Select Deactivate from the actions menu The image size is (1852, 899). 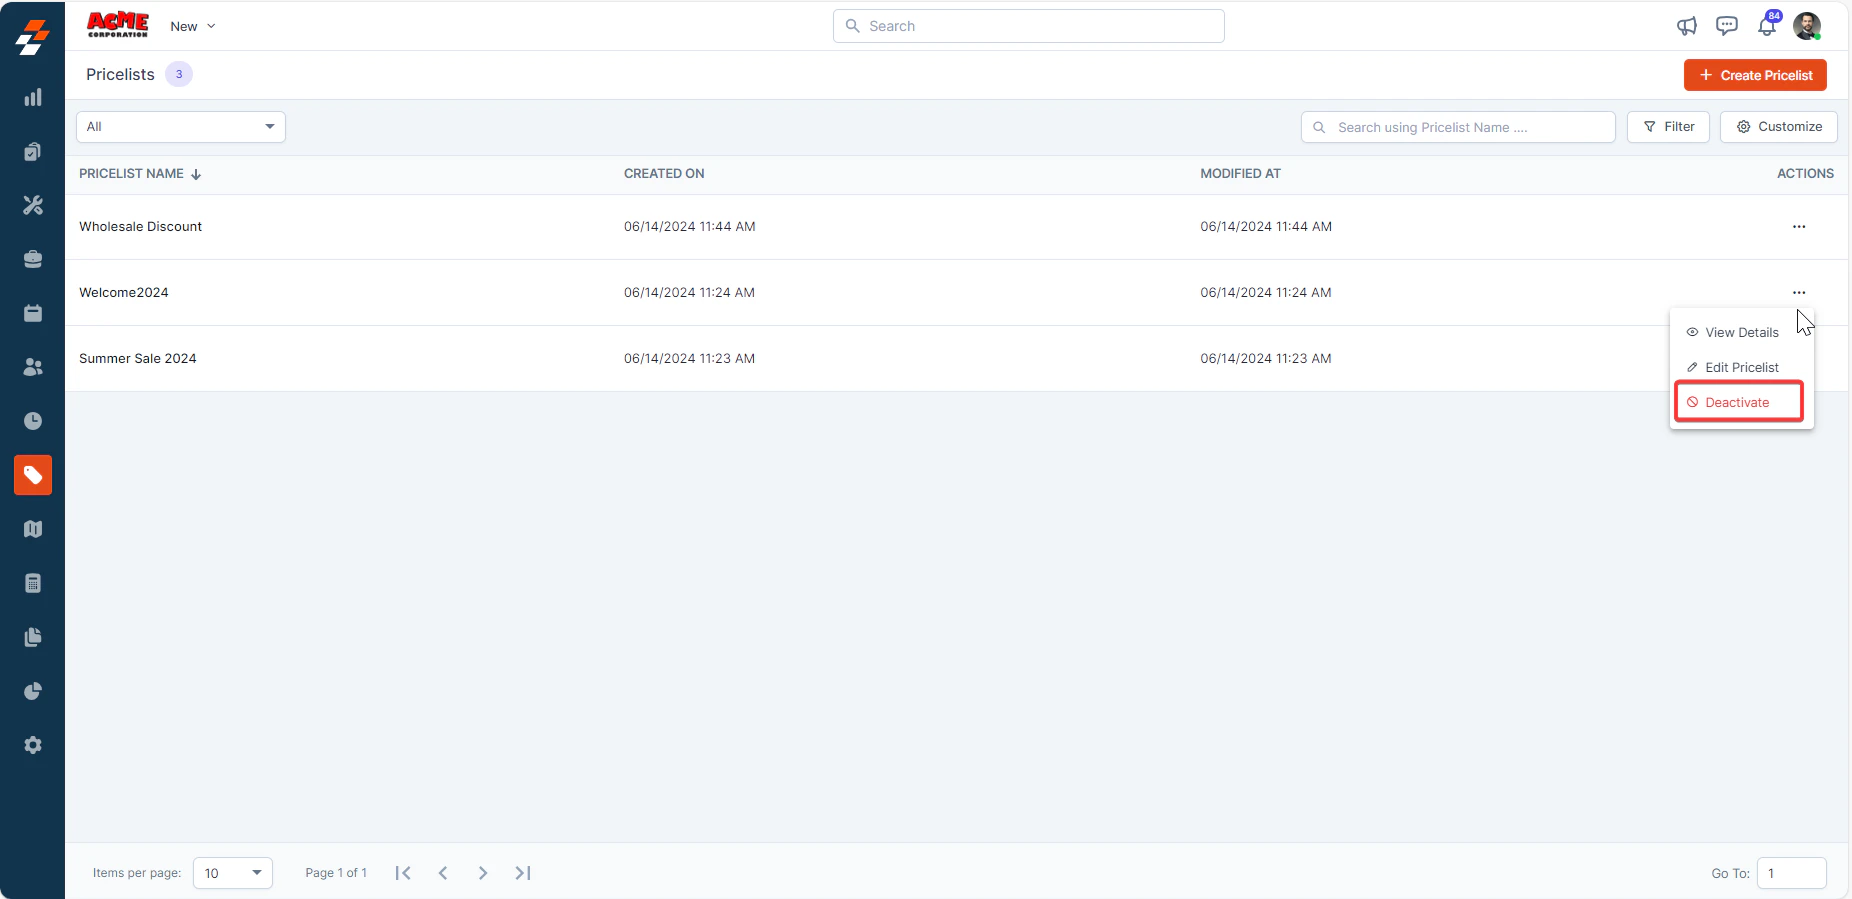point(1738,402)
